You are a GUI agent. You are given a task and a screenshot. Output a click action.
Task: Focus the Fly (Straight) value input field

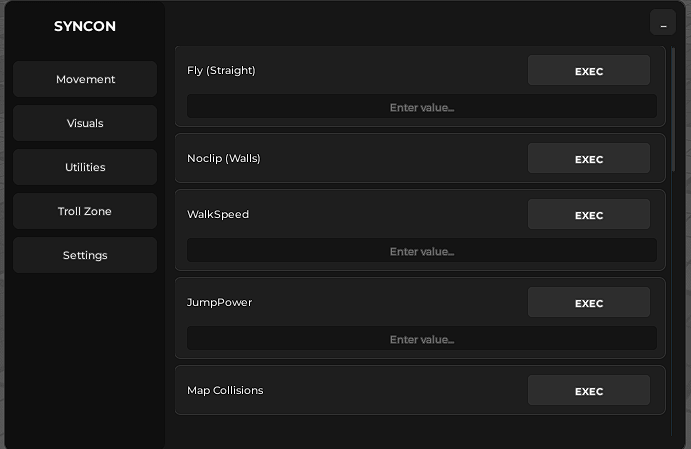tap(422, 106)
